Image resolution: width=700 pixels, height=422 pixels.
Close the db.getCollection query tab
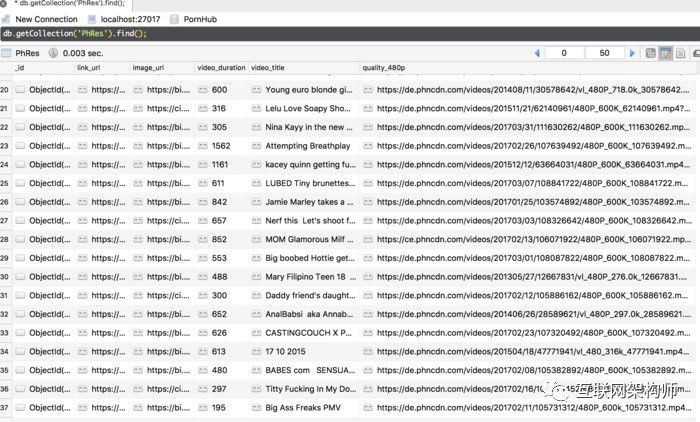(x=4, y=3)
